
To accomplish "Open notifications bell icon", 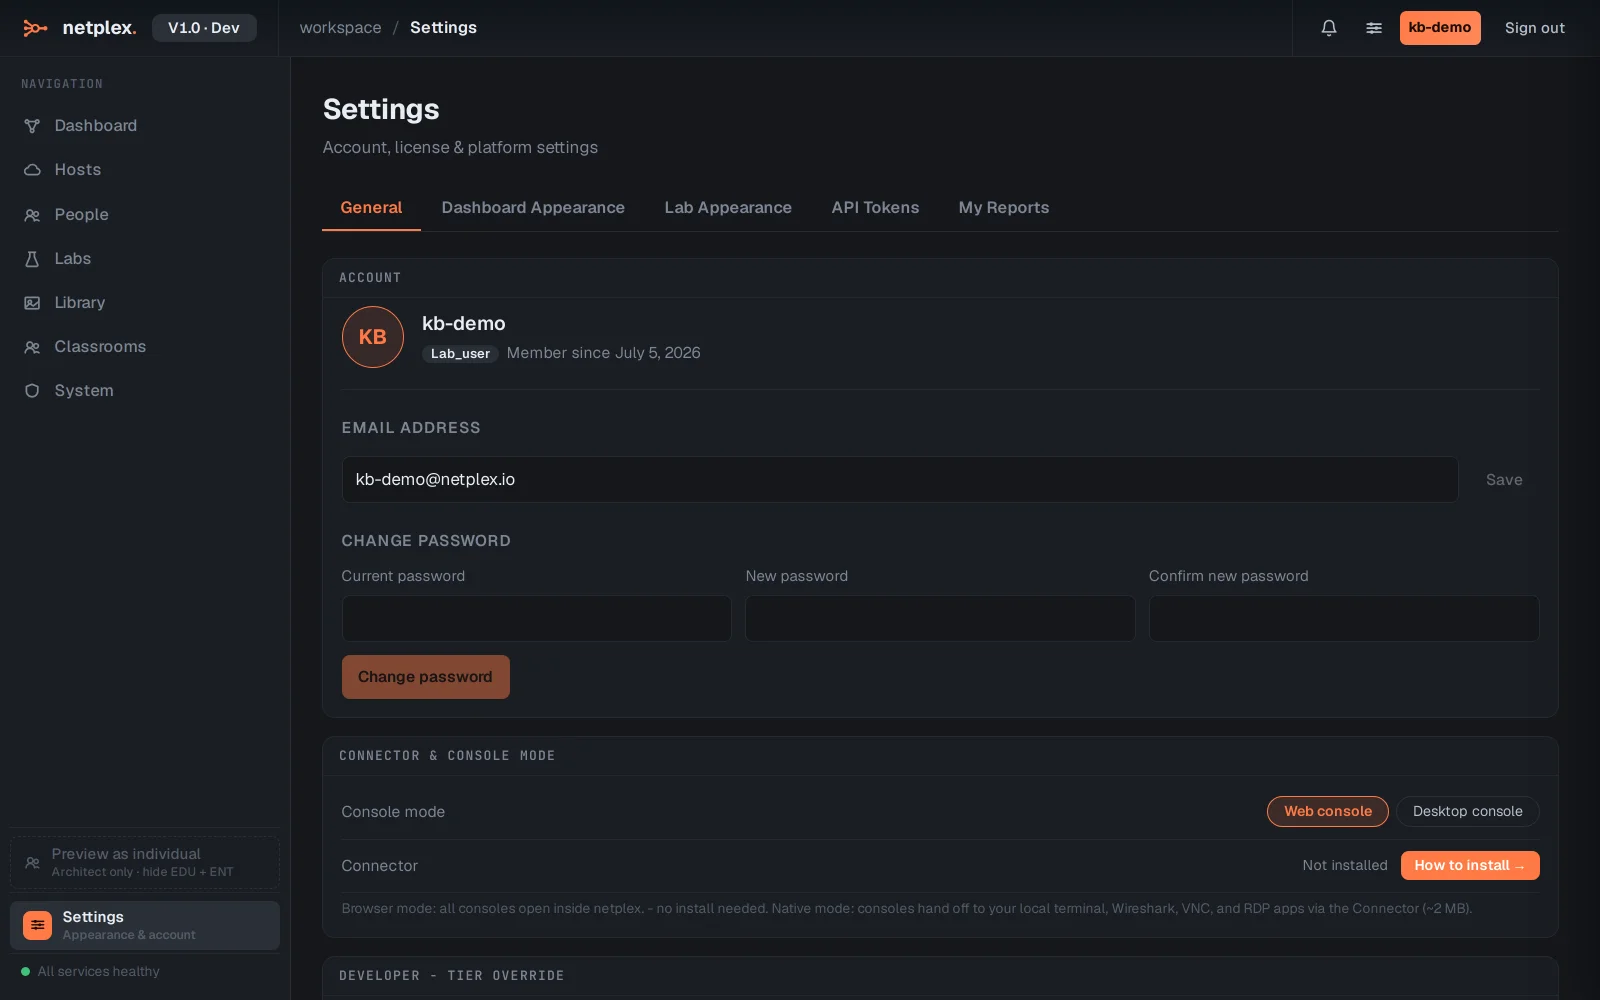I will tap(1329, 28).
